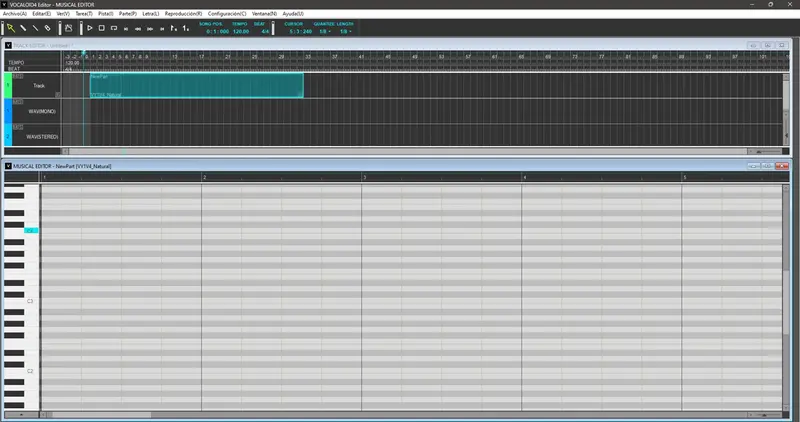Open the LENGTH dropdown
Screen dimensions: 800x422
344,31
